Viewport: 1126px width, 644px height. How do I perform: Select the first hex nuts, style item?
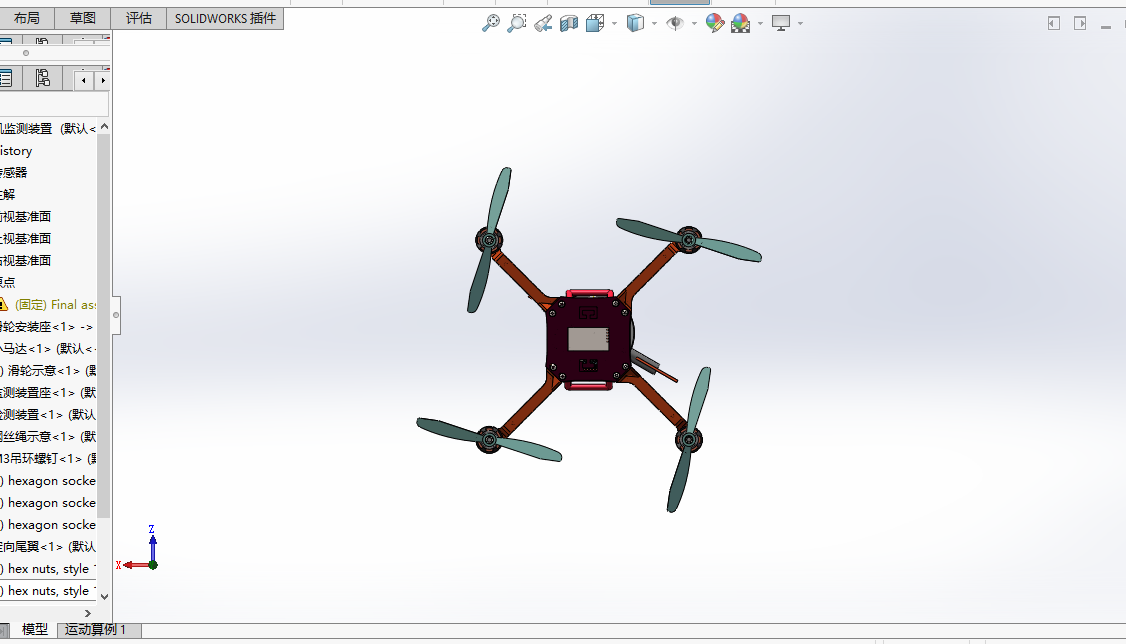coord(48,569)
